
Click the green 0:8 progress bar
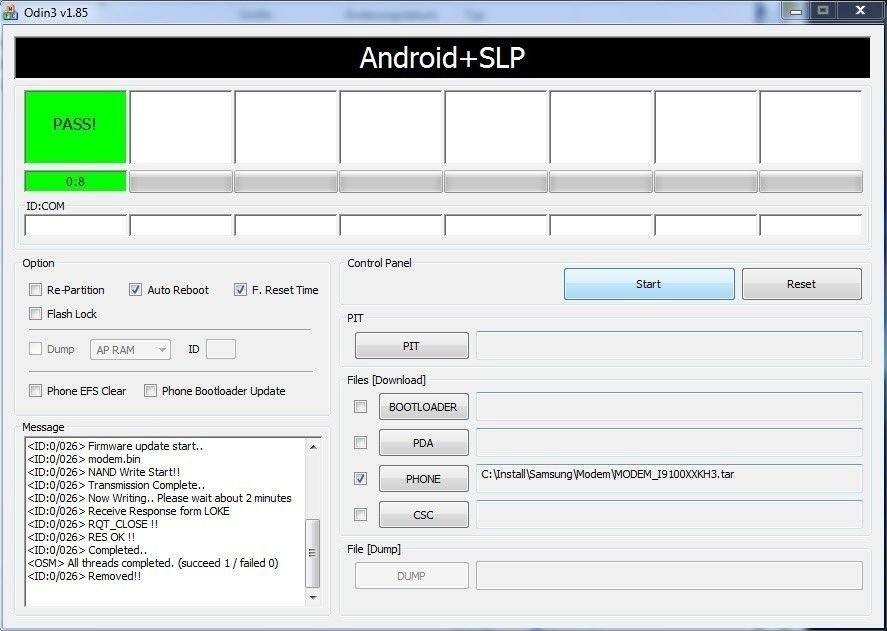pos(75,182)
